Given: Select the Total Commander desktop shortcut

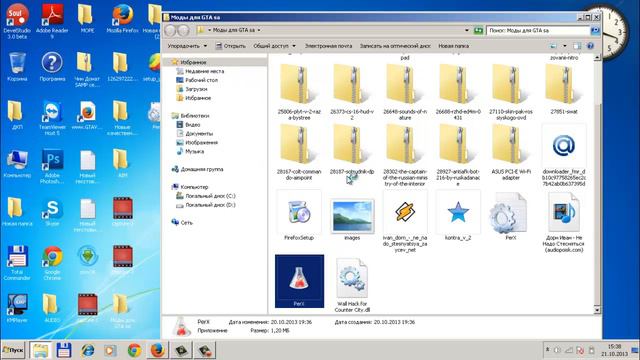Looking at the screenshot, I should pyautogui.click(x=17, y=262).
